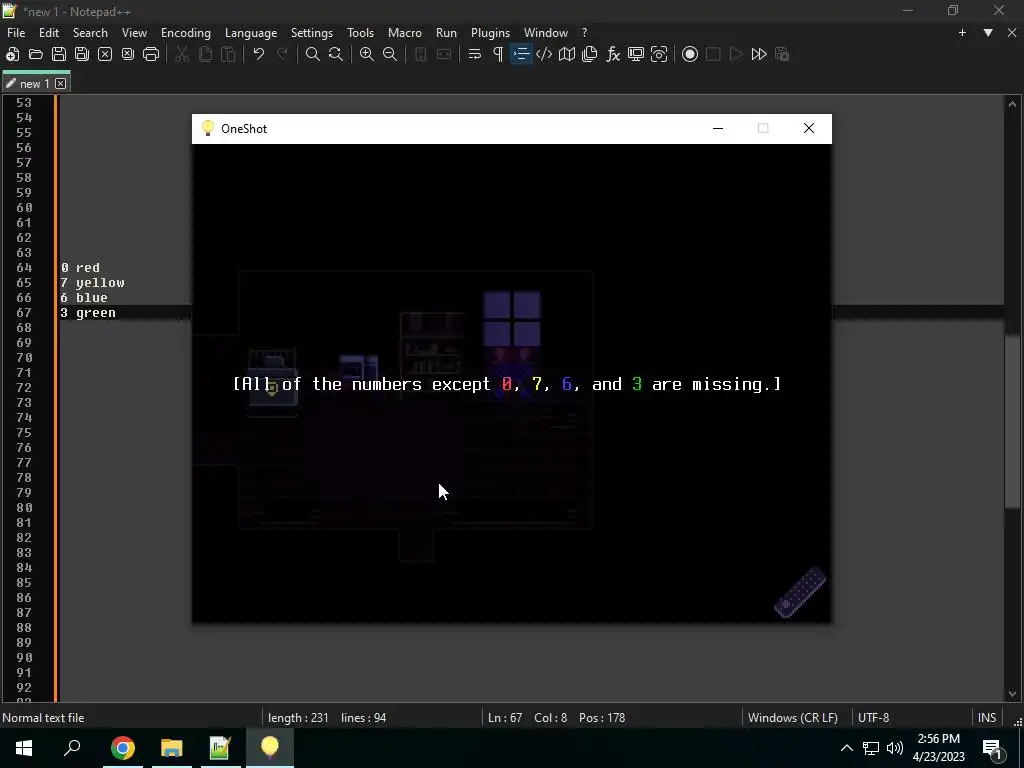Minimize the OneShot game window
1024x768 pixels.
(718, 129)
